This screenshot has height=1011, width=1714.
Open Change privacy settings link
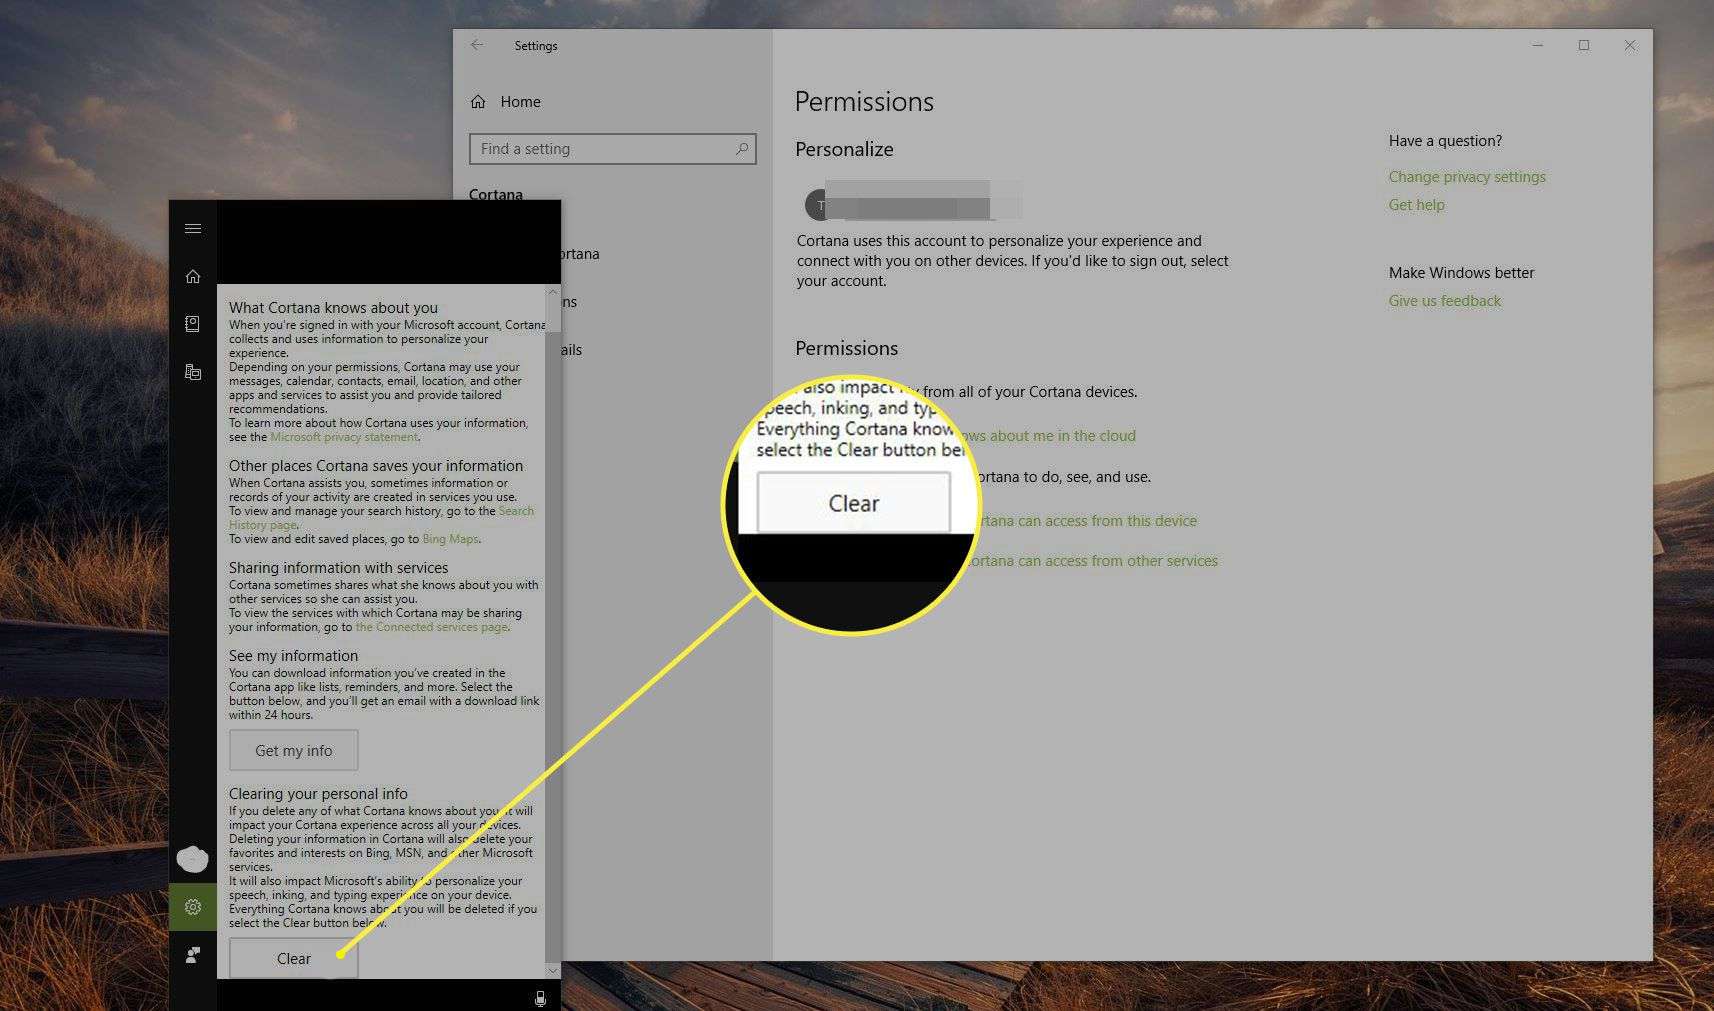[x=1467, y=177]
